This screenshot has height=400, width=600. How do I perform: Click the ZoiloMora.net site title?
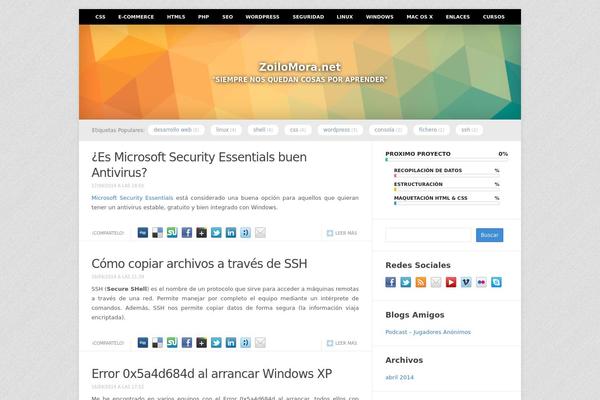pyautogui.click(x=300, y=67)
